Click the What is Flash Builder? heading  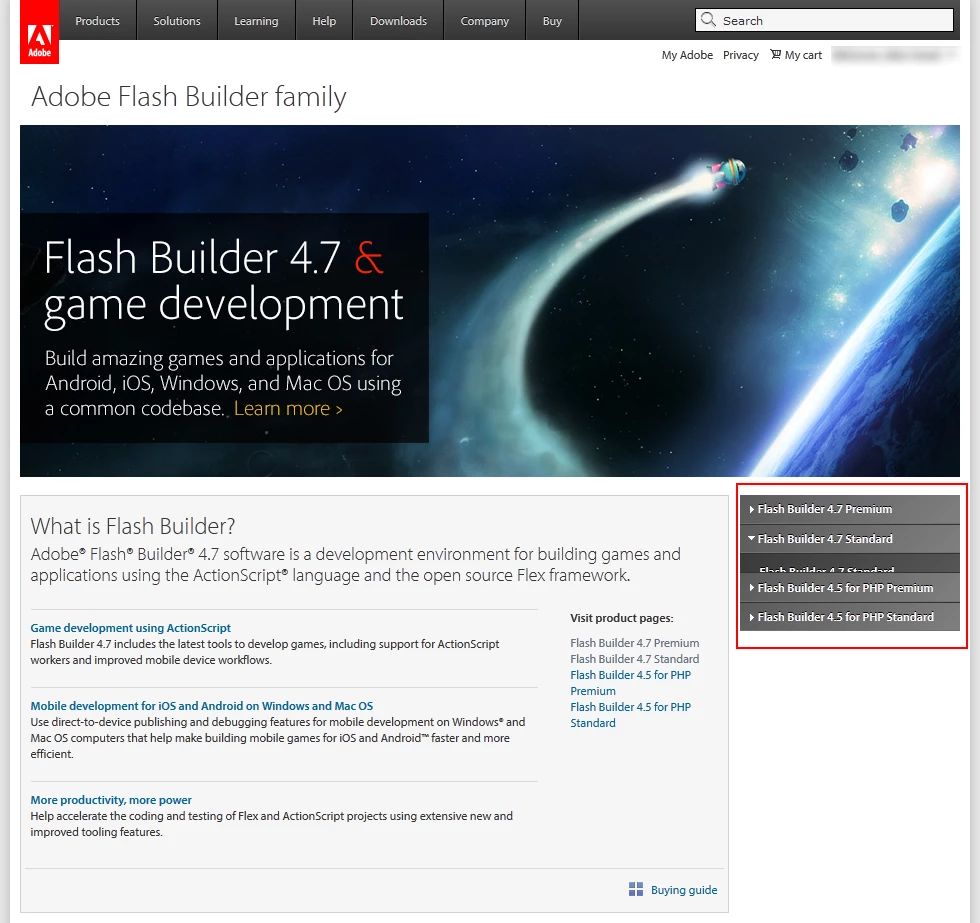(133, 526)
